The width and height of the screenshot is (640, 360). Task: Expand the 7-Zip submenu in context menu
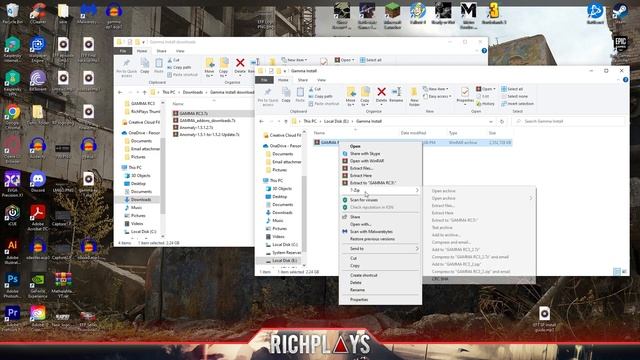click(380, 190)
